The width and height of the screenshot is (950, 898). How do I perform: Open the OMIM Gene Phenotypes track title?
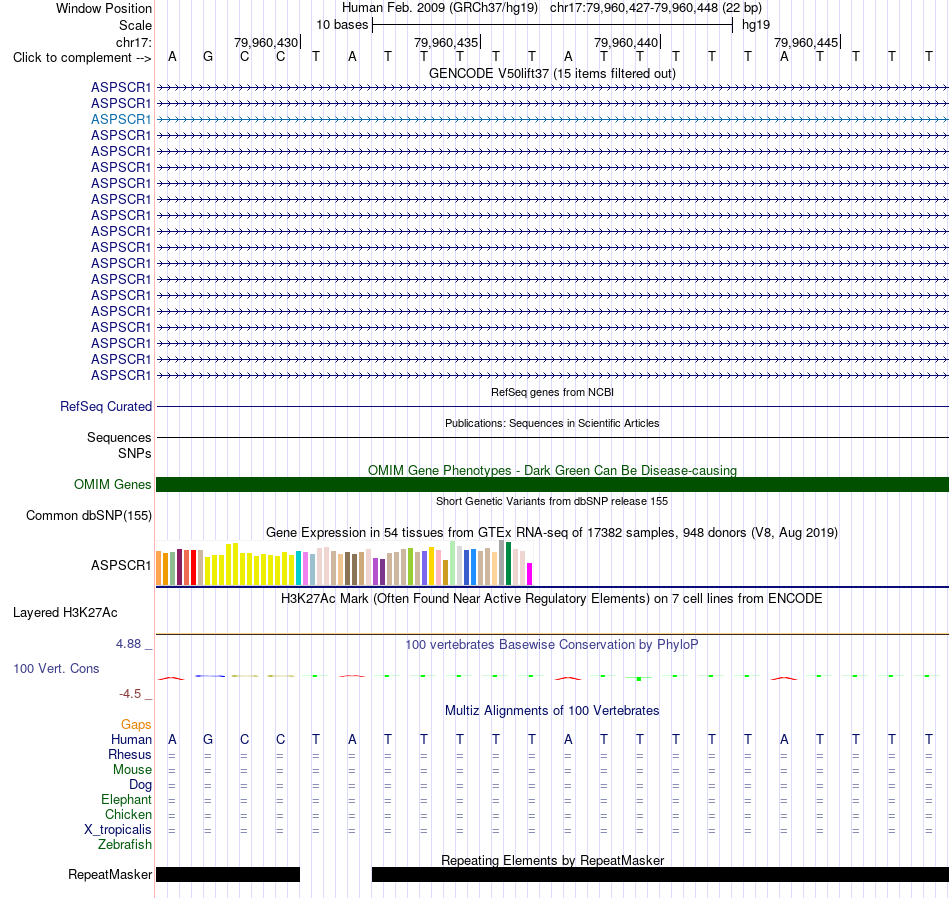click(x=552, y=470)
